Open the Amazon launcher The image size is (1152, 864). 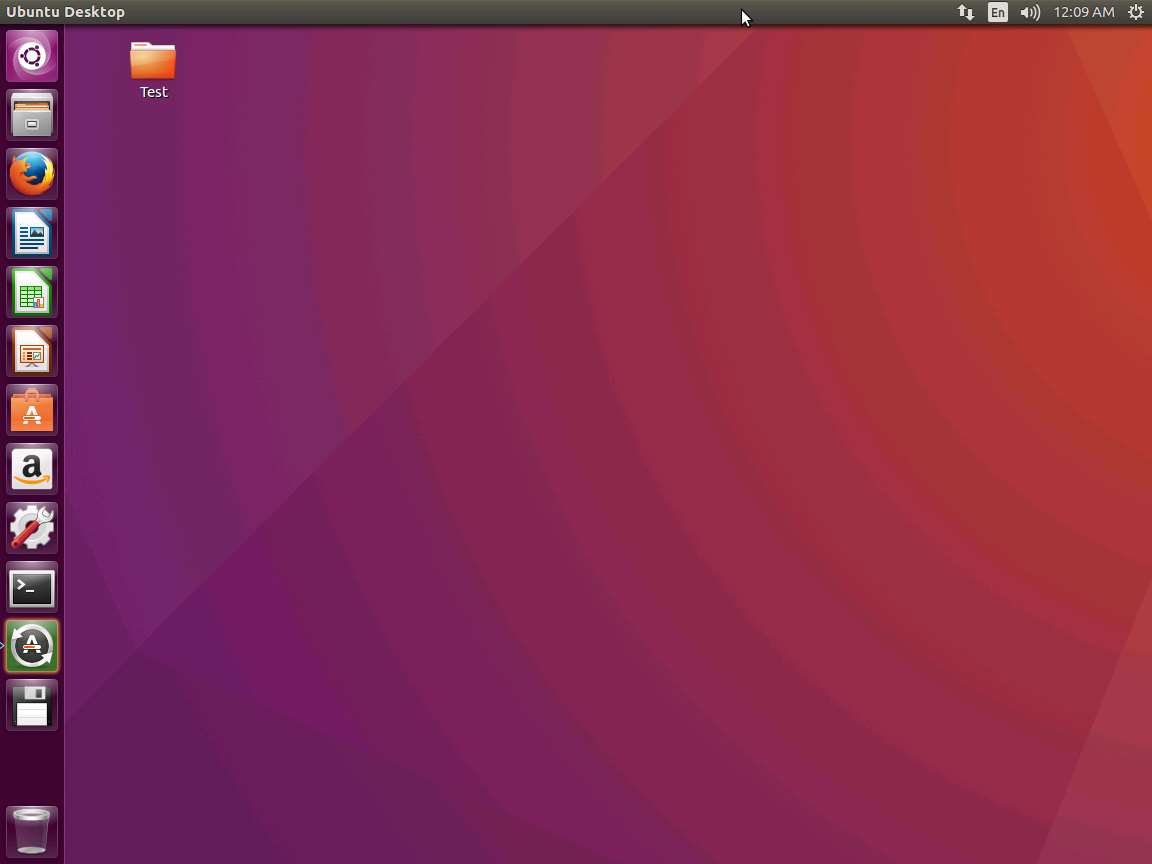point(32,469)
